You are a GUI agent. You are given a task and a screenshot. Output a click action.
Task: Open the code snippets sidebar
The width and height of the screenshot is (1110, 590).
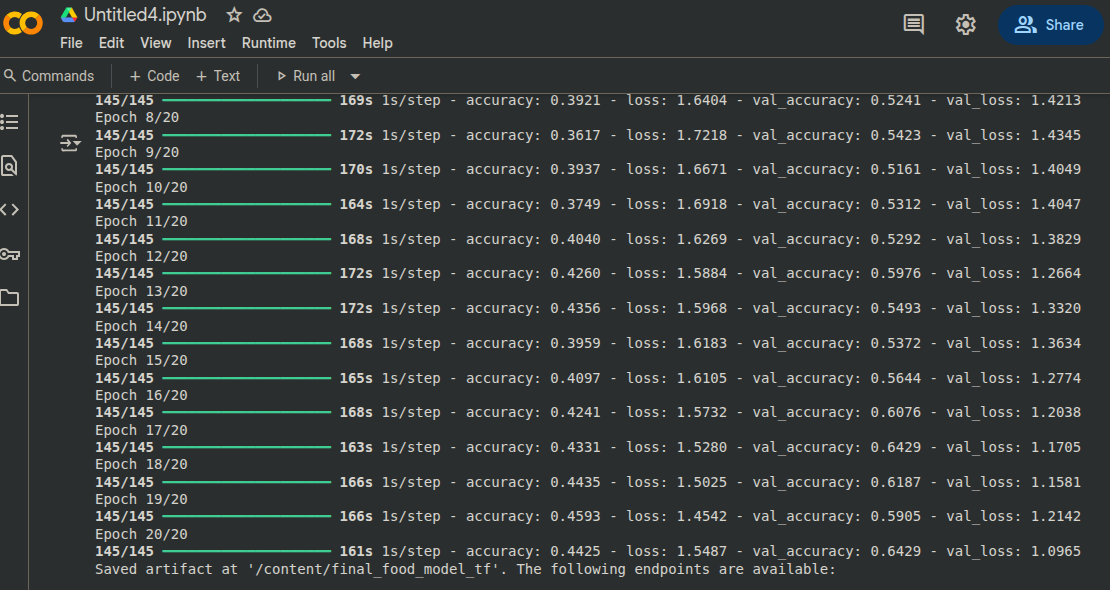(10, 210)
